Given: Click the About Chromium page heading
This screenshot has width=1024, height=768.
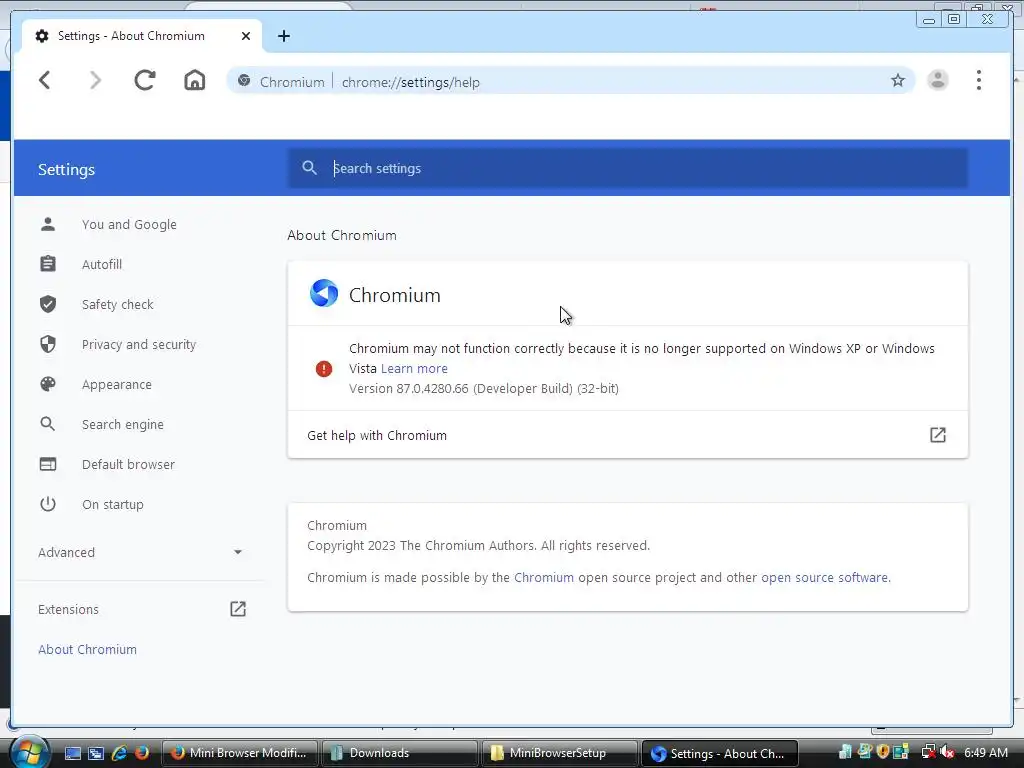Looking at the screenshot, I should click(x=342, y=235).
